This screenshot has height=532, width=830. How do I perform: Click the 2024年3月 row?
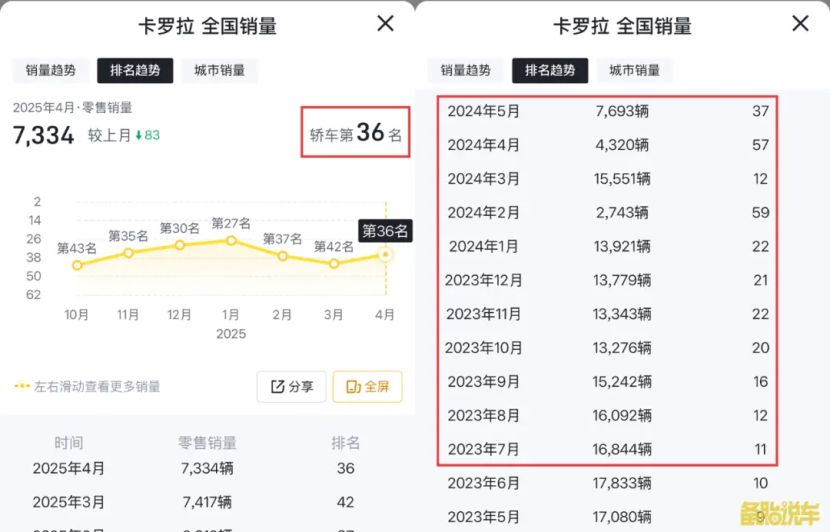(x=608, y=179)
